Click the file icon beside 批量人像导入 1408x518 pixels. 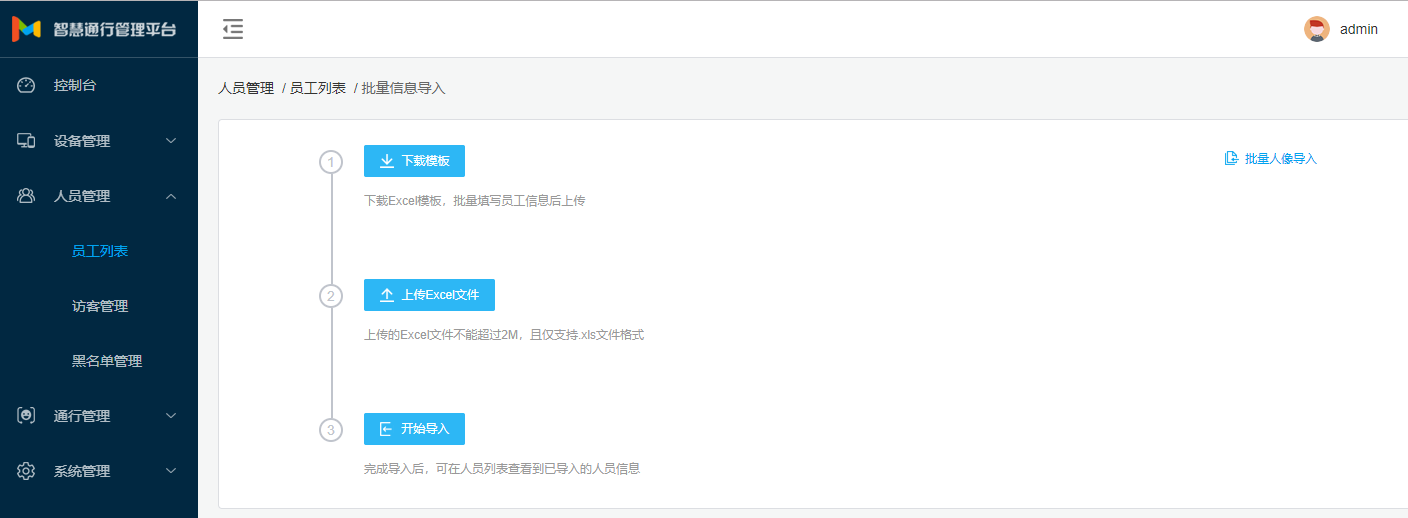[1231, 158]
